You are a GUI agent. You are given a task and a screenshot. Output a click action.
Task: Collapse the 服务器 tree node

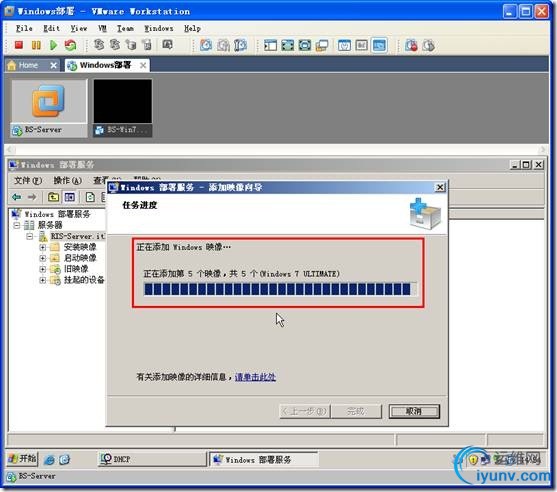pyautogui.click(x=17, y=225)
